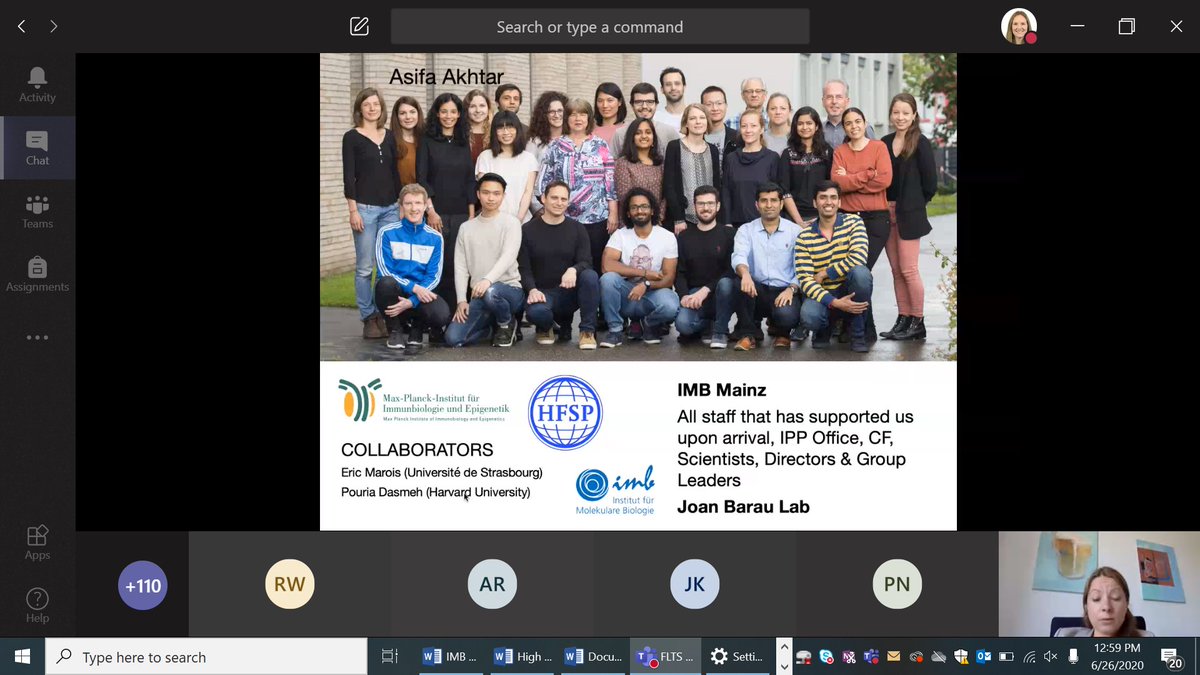Screen dimensions: 1200x675
Task: Unmute the speaker volume icon
Action: [1051, 657]
